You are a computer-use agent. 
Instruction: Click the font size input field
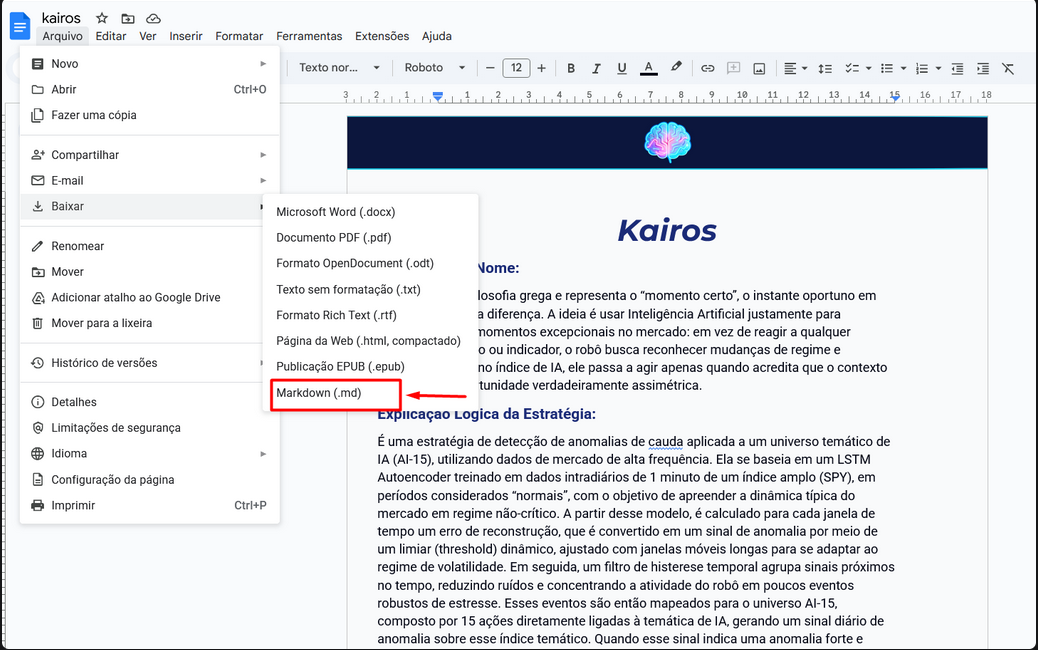coord(516,68)
